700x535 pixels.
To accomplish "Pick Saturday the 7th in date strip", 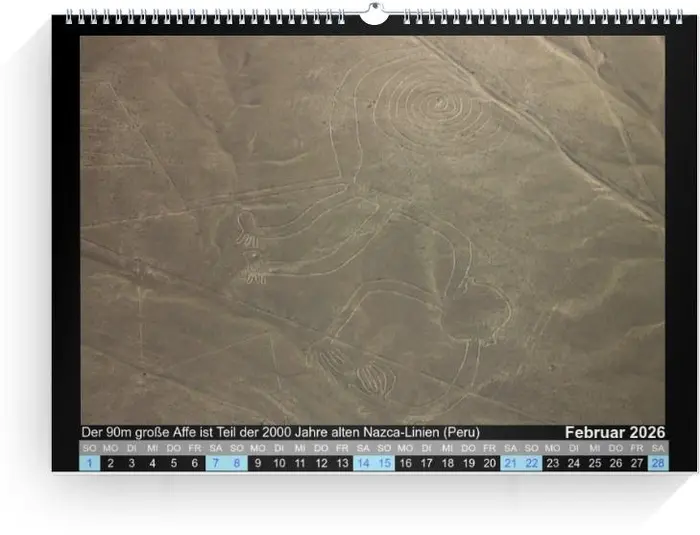I will [216, 463].
